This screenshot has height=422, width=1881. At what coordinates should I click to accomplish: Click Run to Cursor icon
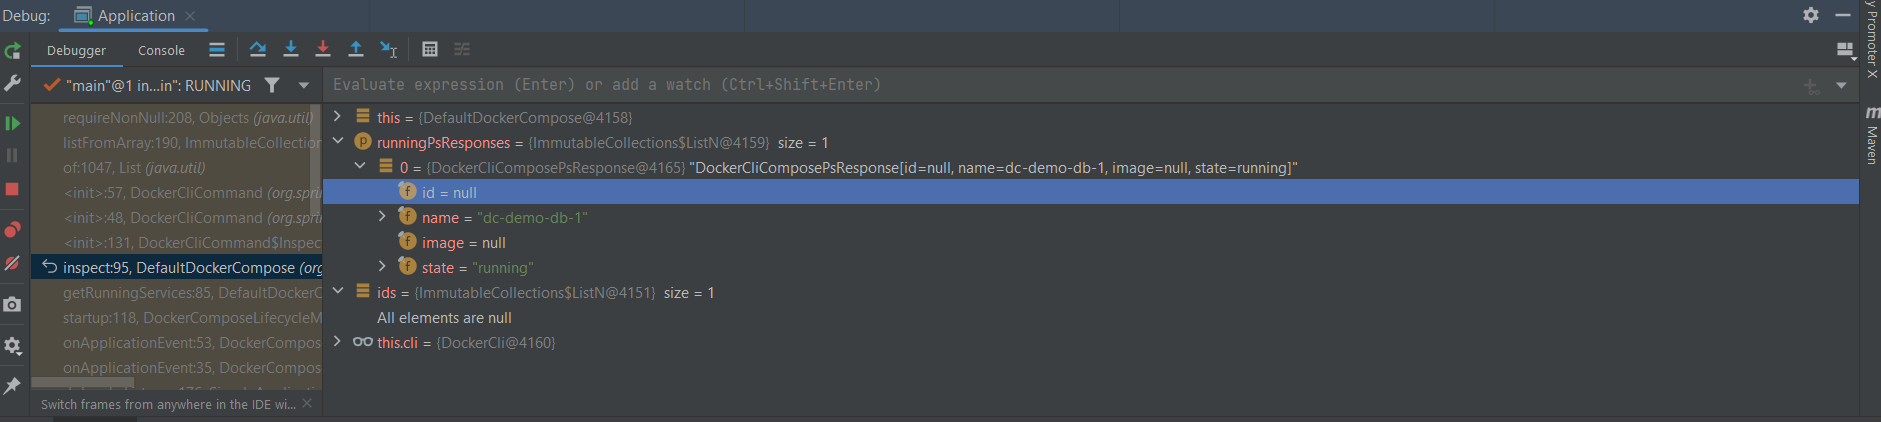[389, 49]
